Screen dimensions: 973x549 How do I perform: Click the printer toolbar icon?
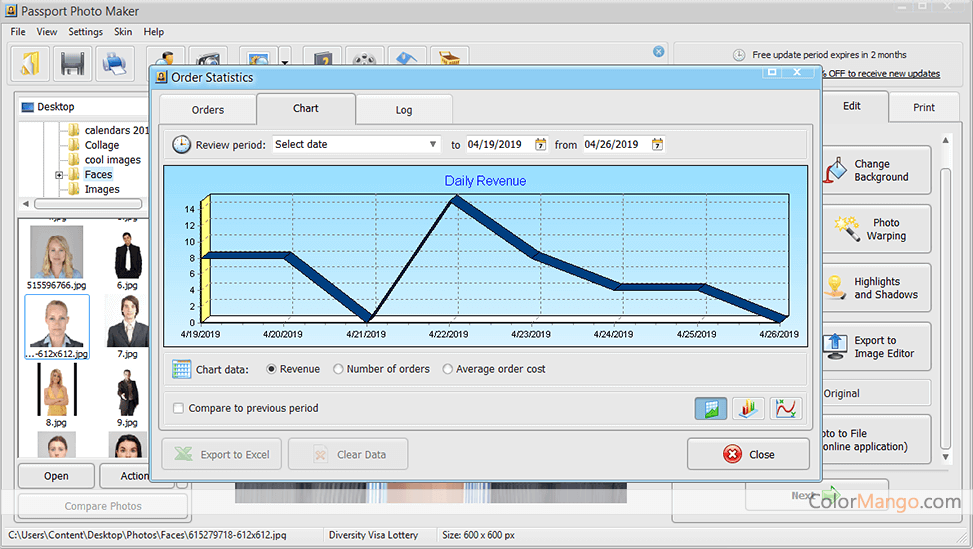(x=115, y=64)
